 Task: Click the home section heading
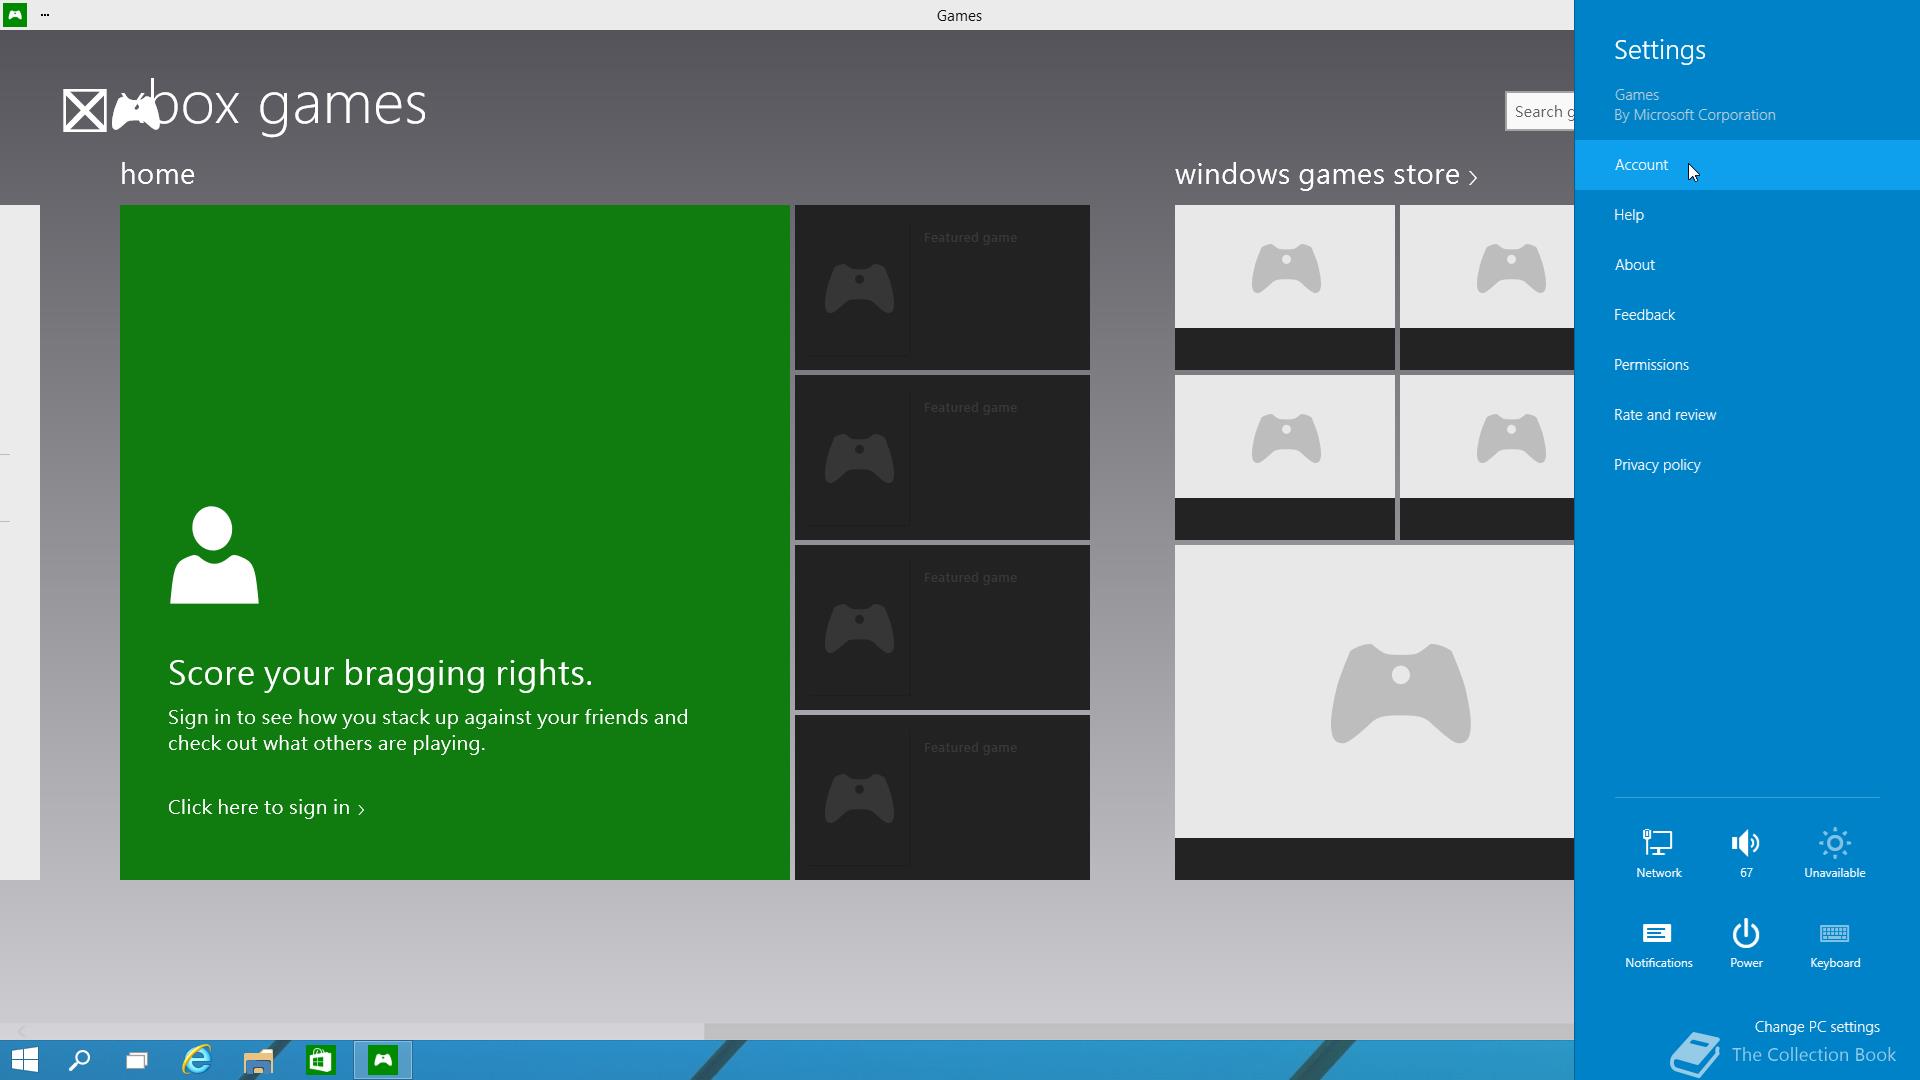tap(157, 174)
